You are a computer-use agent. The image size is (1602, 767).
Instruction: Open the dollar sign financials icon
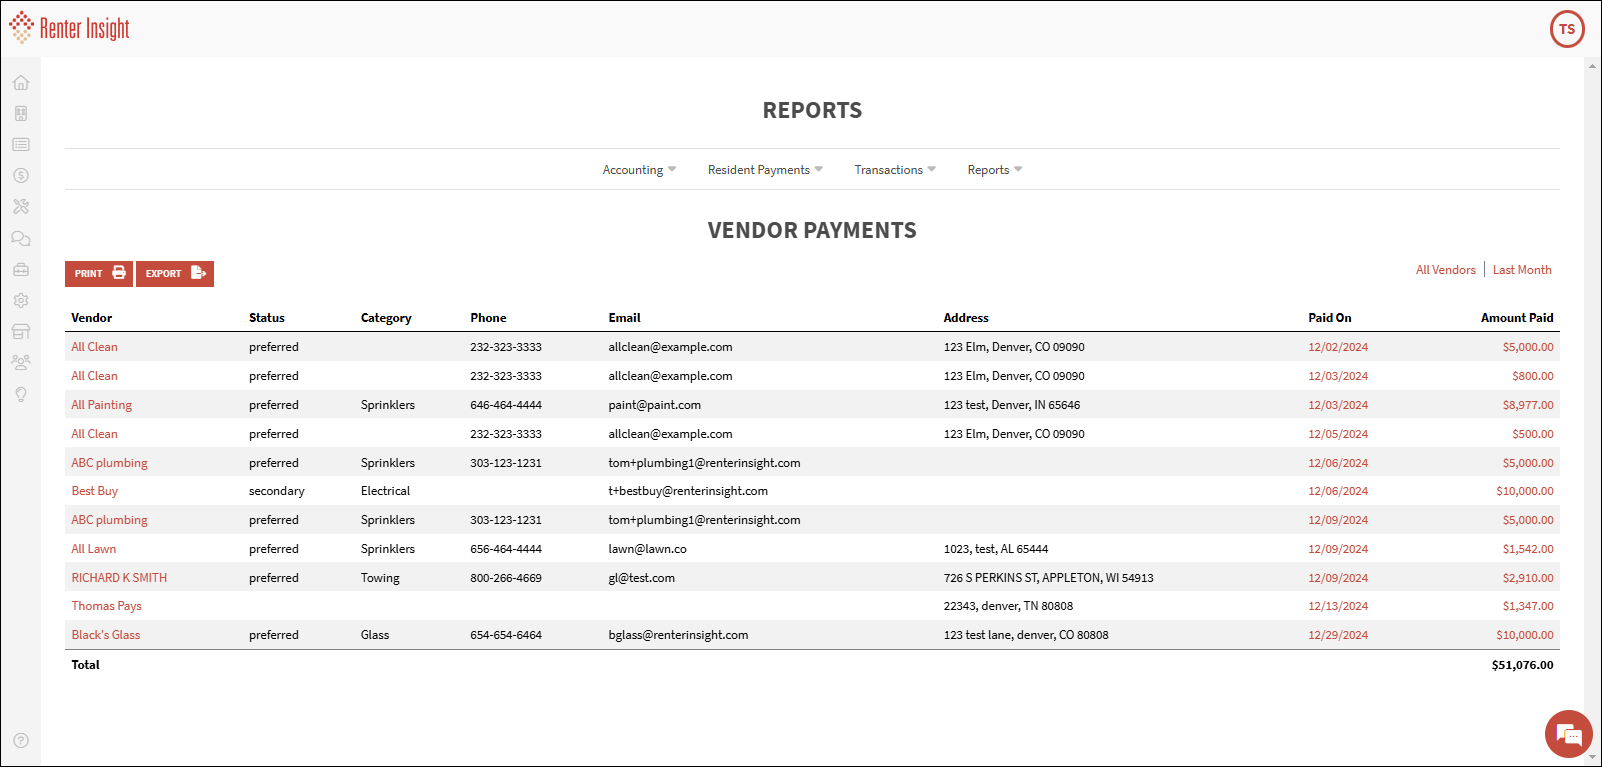21,176
